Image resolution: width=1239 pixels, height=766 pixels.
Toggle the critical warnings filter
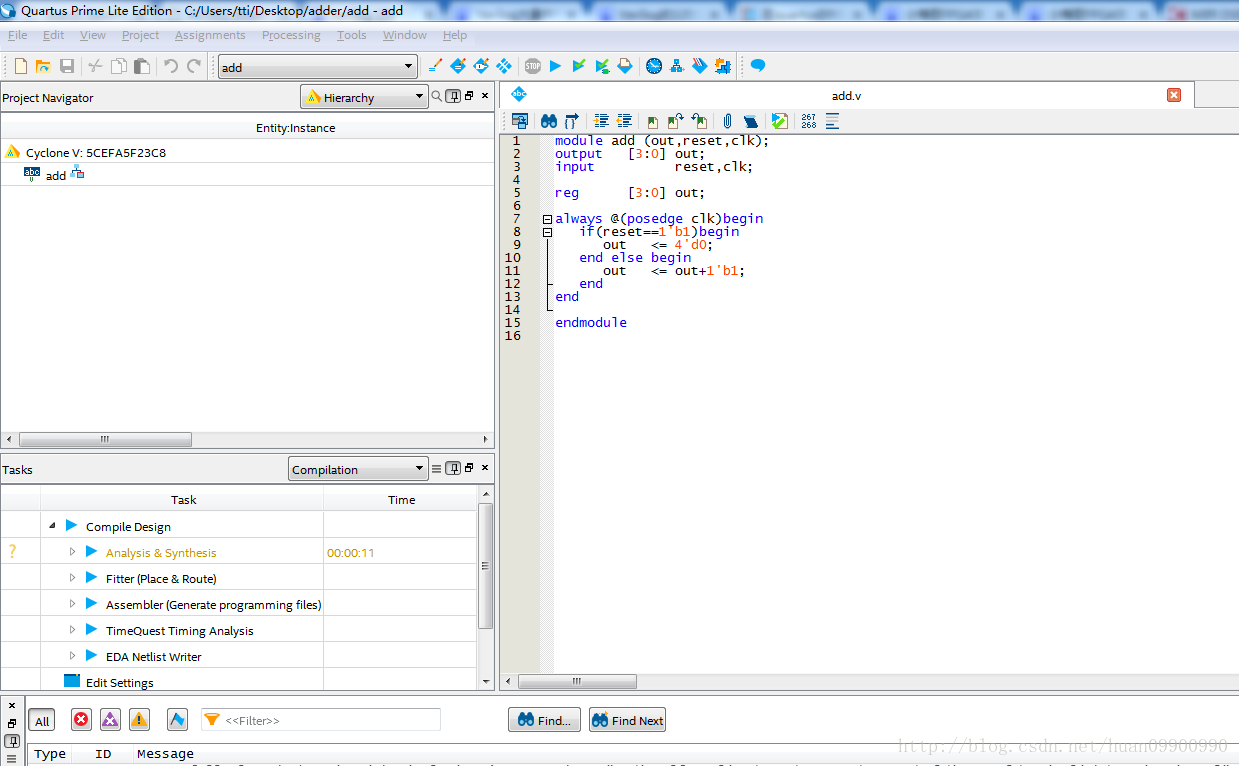coord(110,720)
